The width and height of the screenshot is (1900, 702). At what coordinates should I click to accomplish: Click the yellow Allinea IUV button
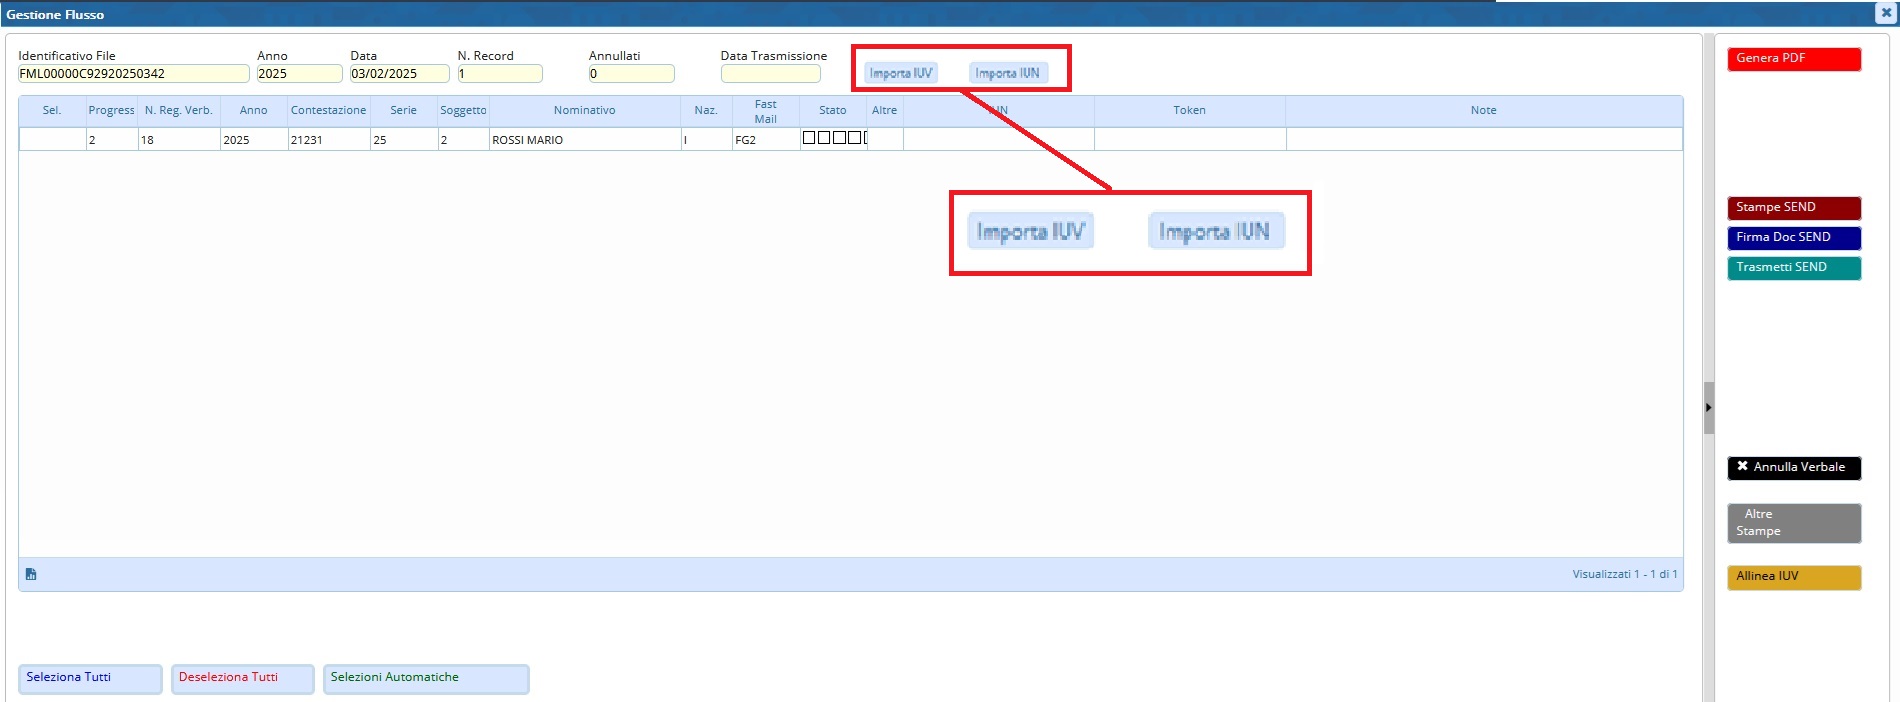(x=1793, y=577)
